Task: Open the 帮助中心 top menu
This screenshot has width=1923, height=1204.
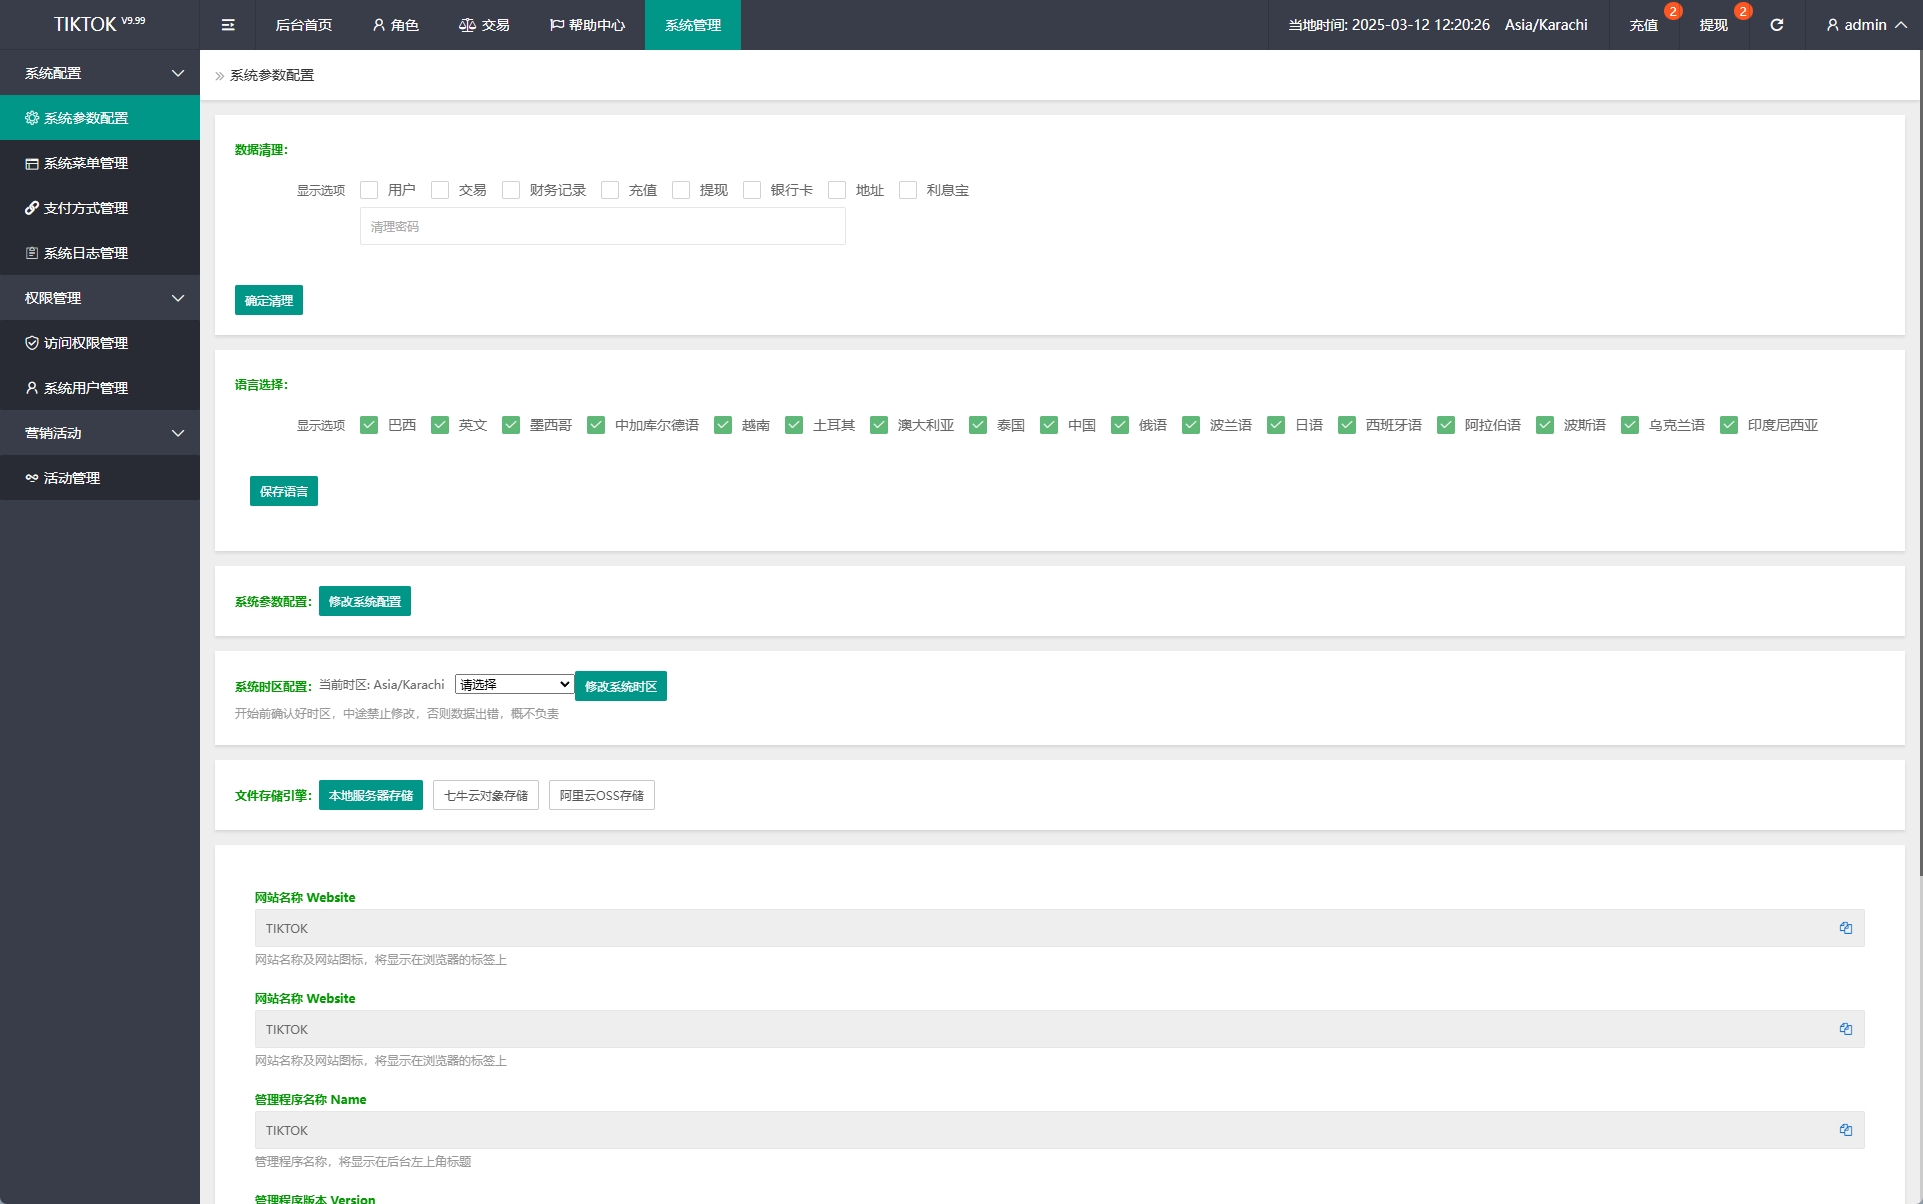Action: (587, 25)
